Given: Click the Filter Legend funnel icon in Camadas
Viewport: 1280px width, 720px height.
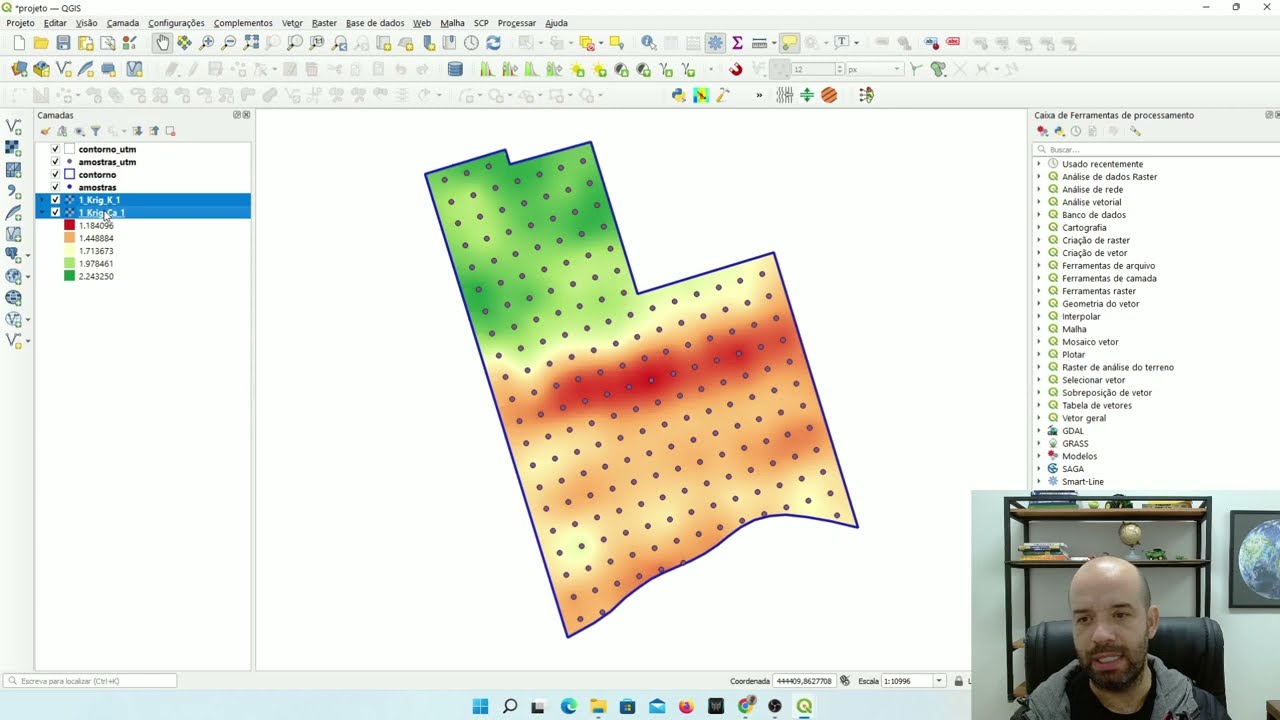Looking at the screenshot, I should [95, 131].
